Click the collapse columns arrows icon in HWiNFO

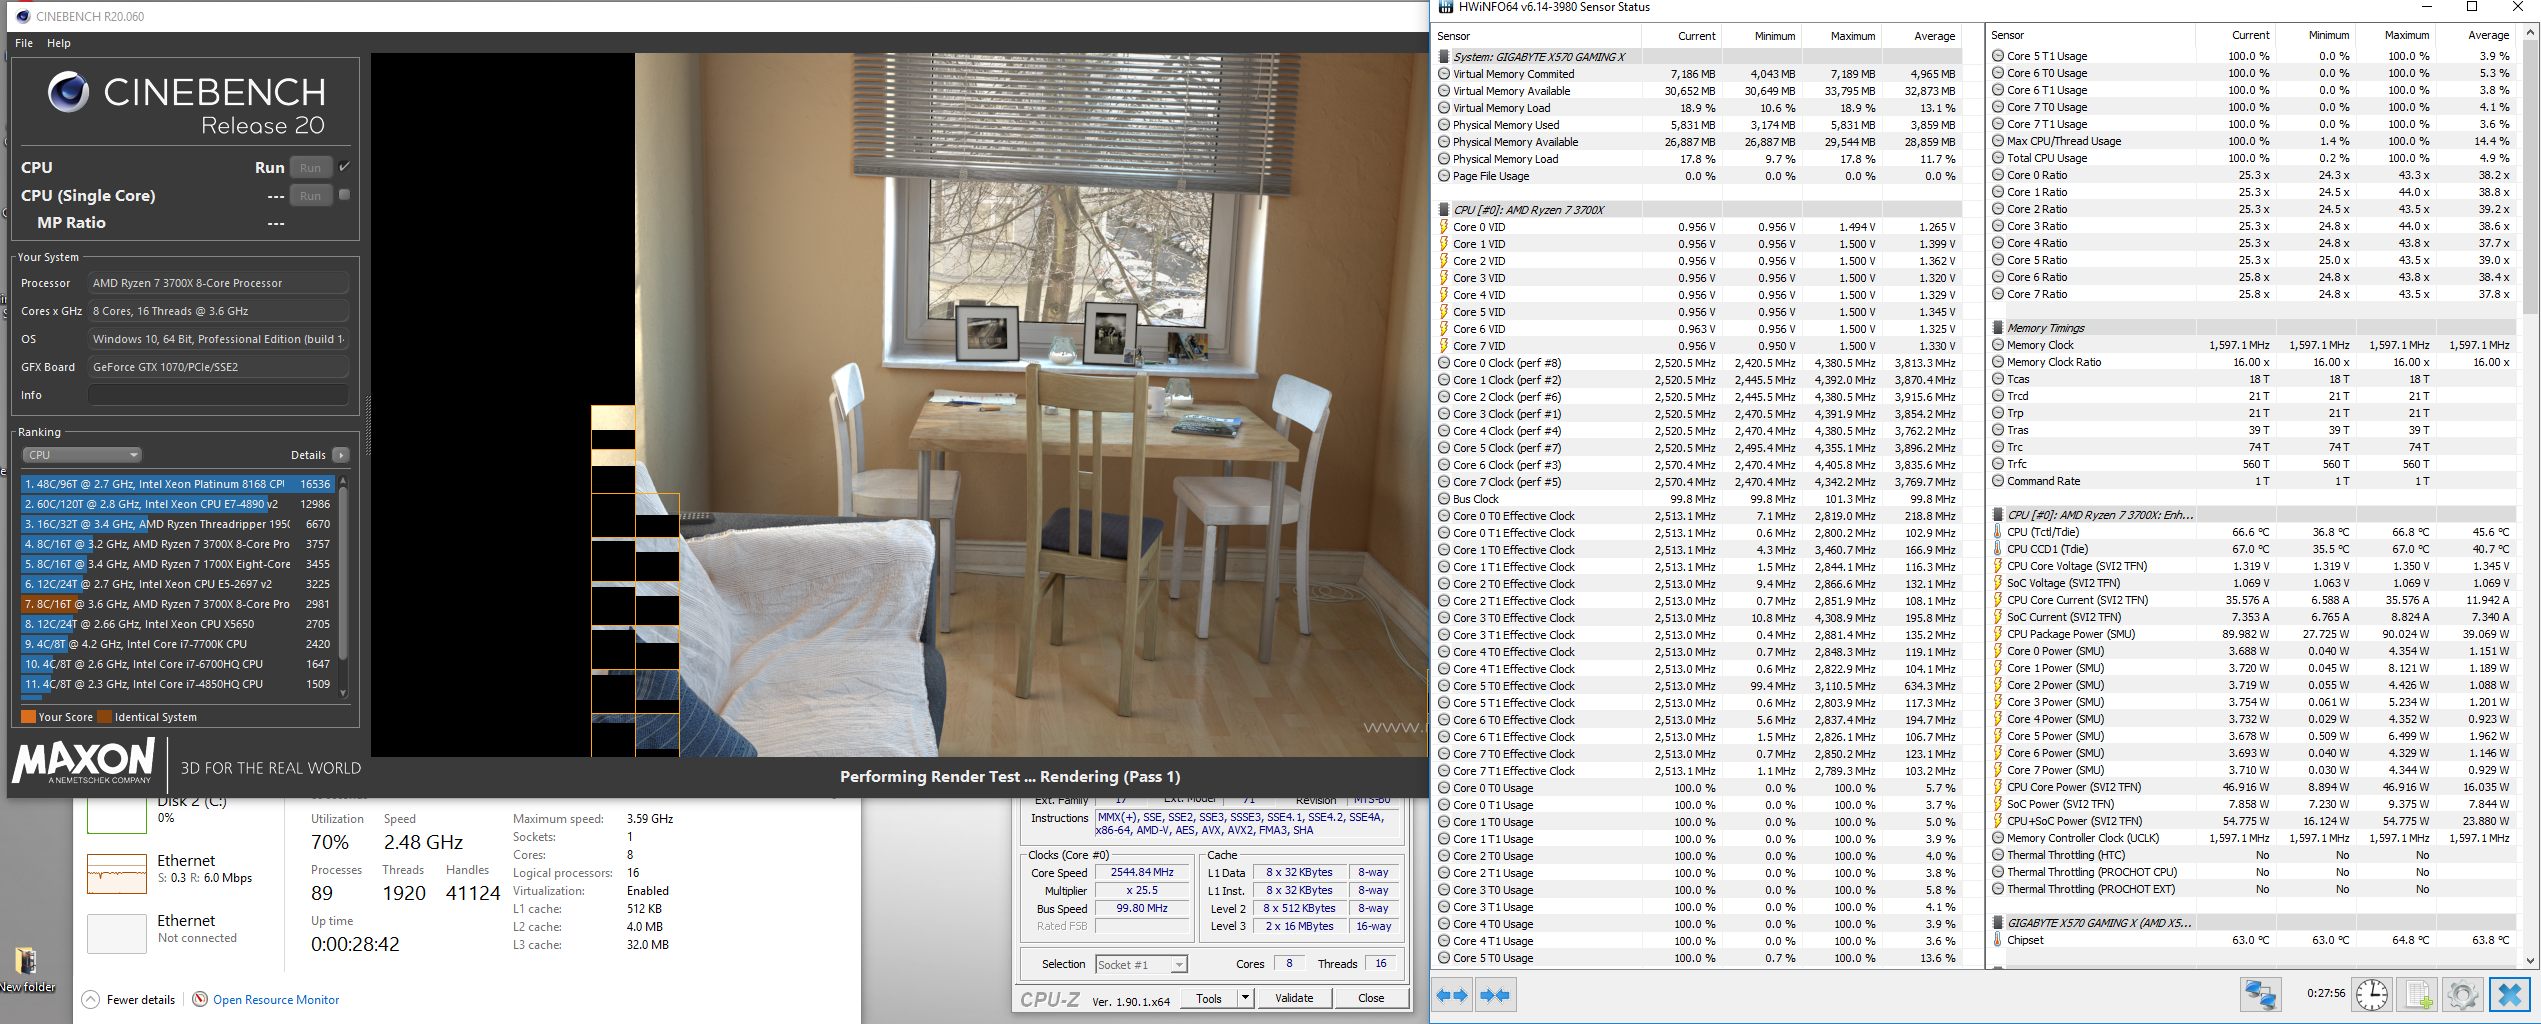tap(1495, 995)
